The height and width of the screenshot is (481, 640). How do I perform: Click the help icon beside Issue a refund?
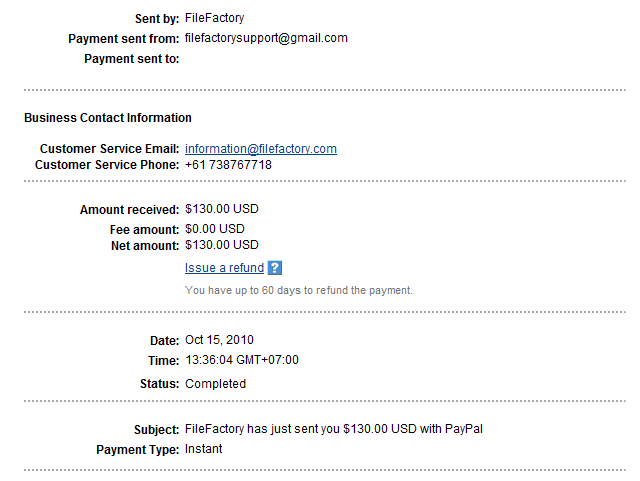[x=275, y=268]
